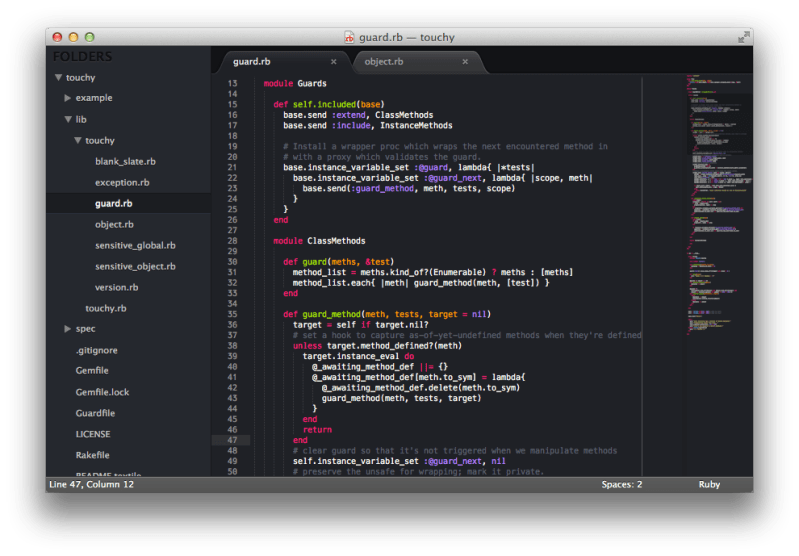Open object.rb from the sidebar

114,224
